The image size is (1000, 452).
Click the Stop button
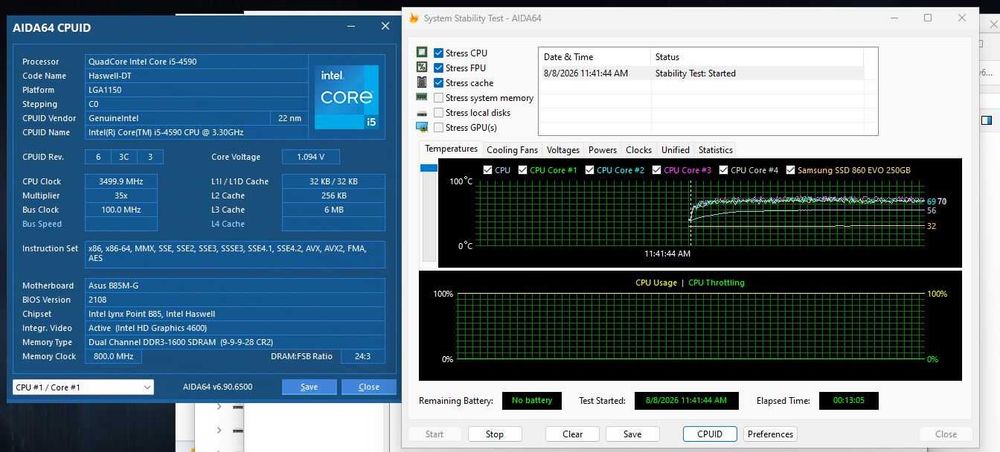point(495,434)
